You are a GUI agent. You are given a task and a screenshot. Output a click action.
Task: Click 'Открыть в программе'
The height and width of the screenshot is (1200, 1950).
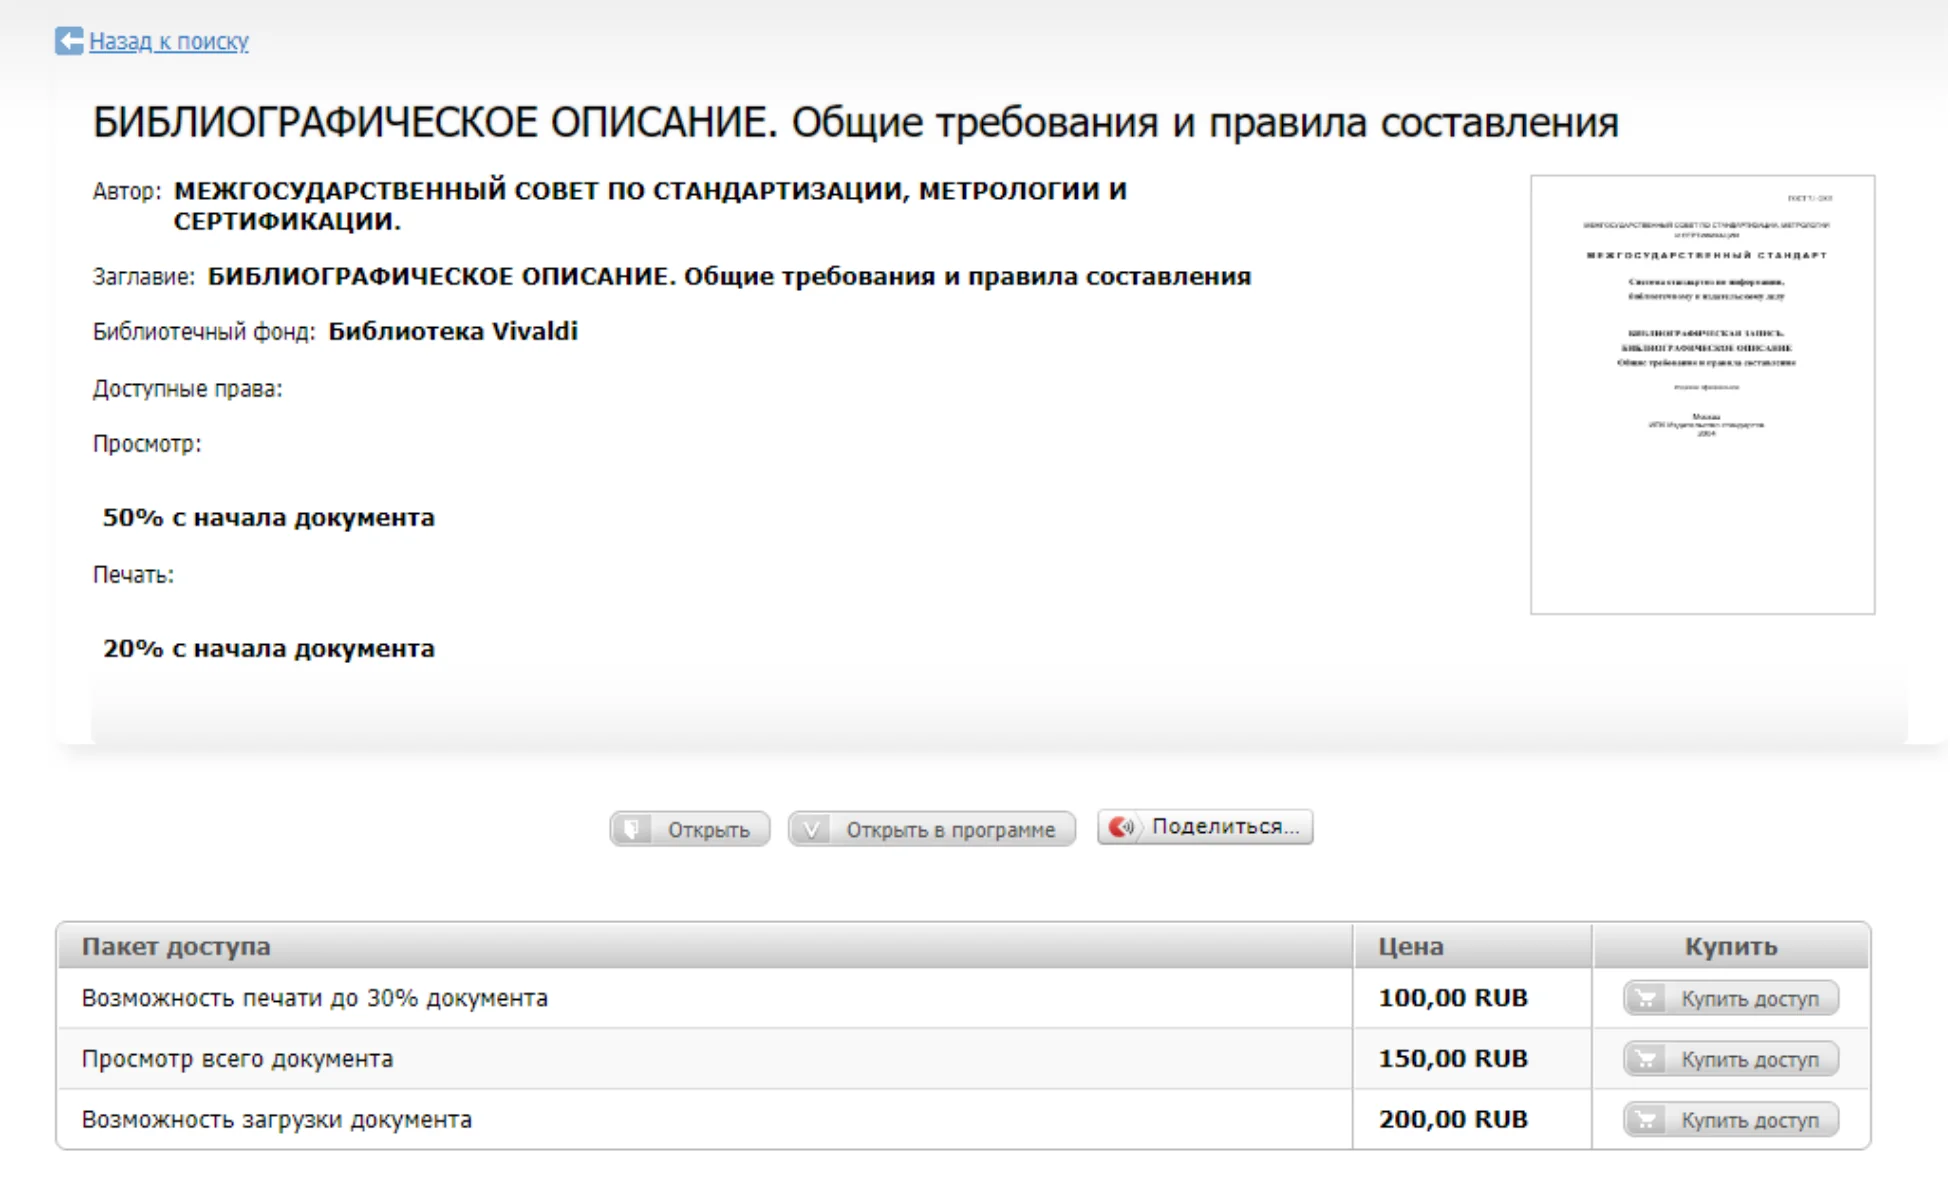[950, 828]
